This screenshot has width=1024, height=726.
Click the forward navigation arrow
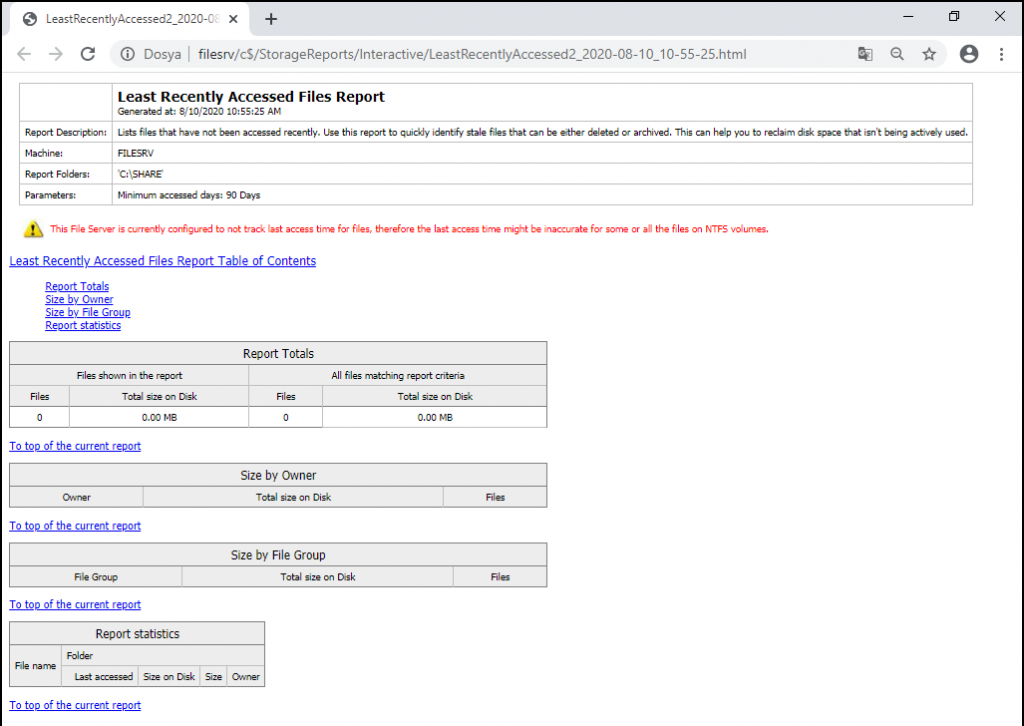coord(57,54)
